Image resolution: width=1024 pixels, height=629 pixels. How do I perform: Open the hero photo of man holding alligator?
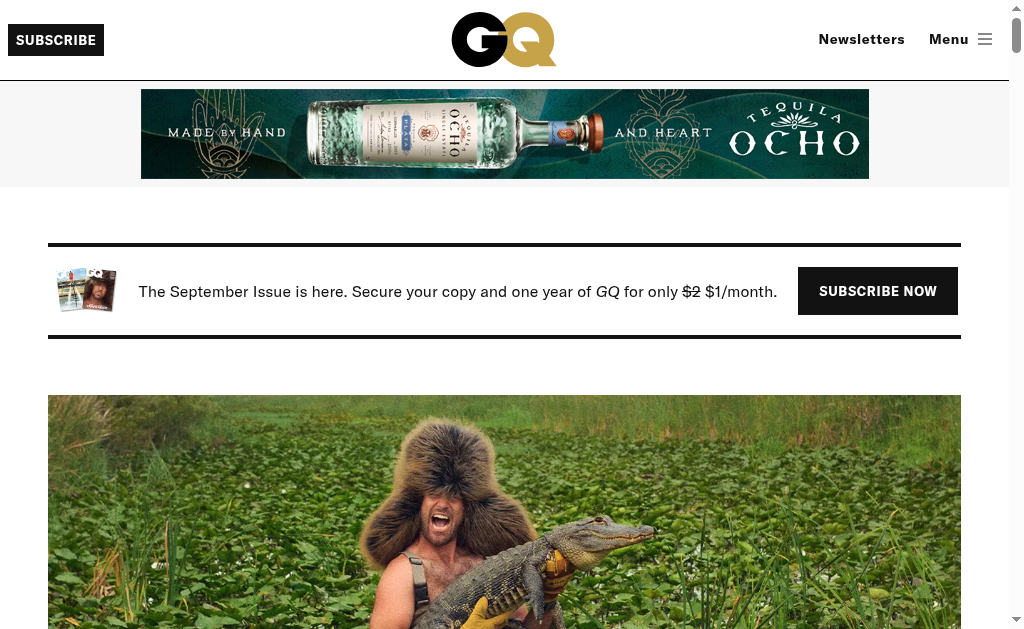click(x=504, y=512)
